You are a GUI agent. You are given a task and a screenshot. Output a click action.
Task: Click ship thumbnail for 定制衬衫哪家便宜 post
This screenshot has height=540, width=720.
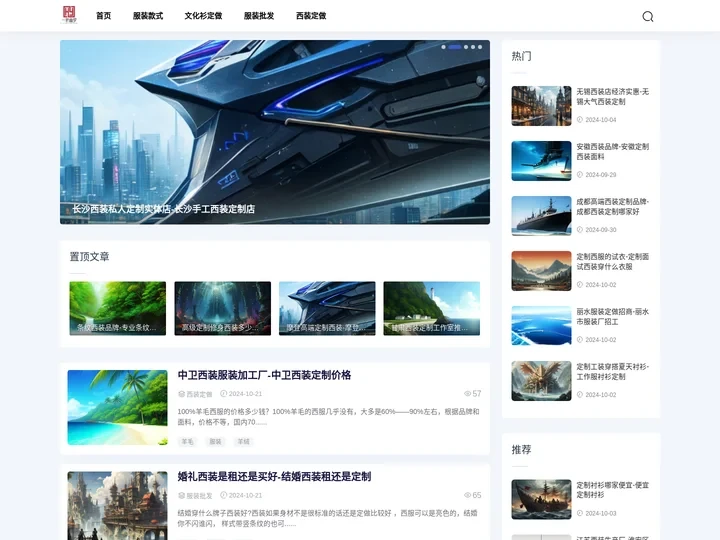pos(541,499)
